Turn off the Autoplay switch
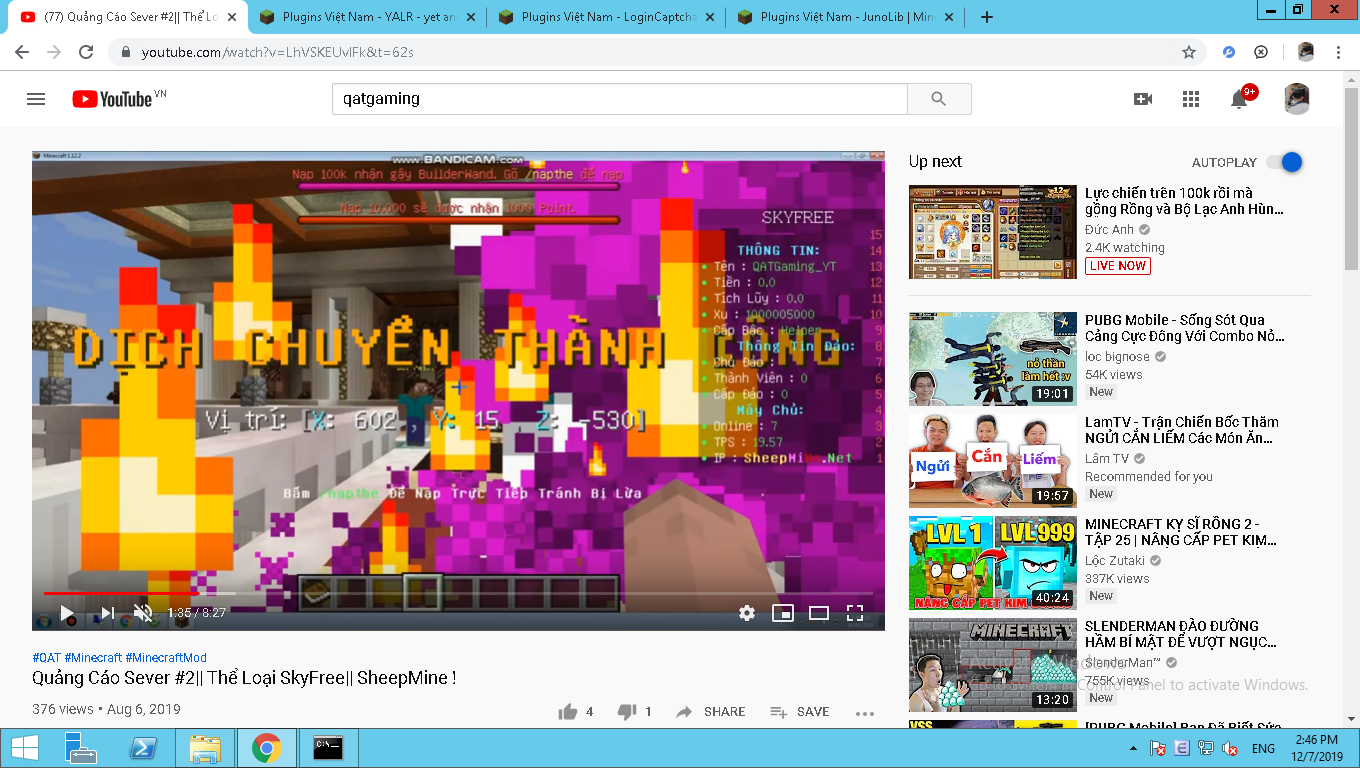1360x768 pixels. (1284, 162)
